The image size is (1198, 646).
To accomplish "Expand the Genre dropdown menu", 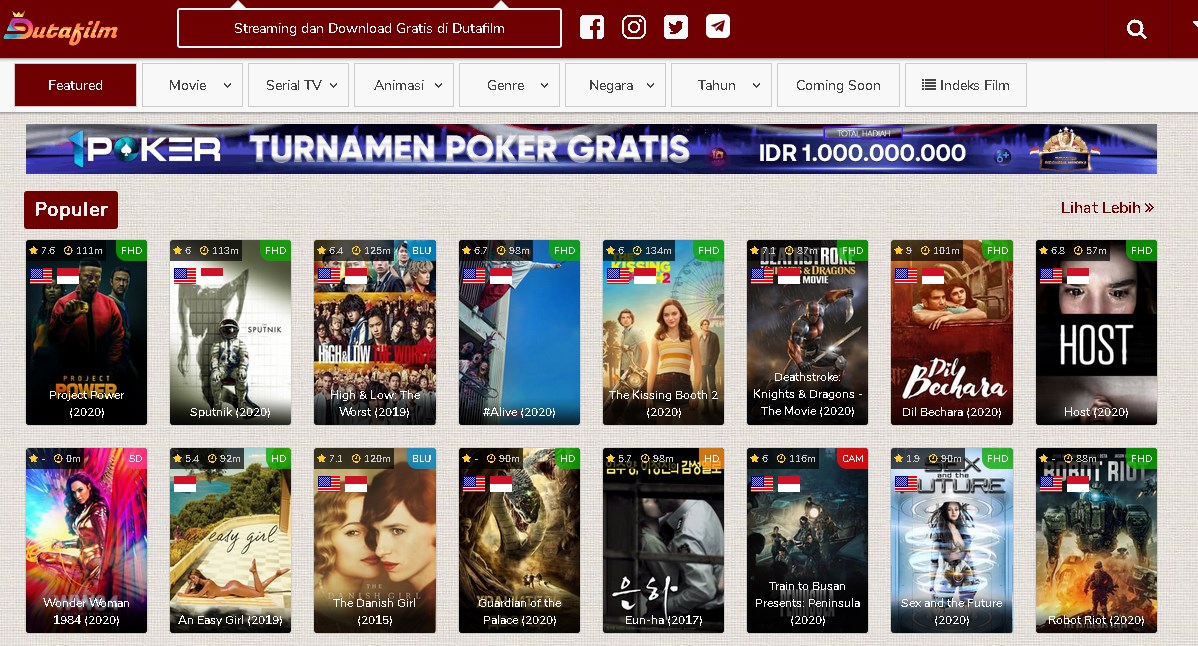I will coord(510,85).
